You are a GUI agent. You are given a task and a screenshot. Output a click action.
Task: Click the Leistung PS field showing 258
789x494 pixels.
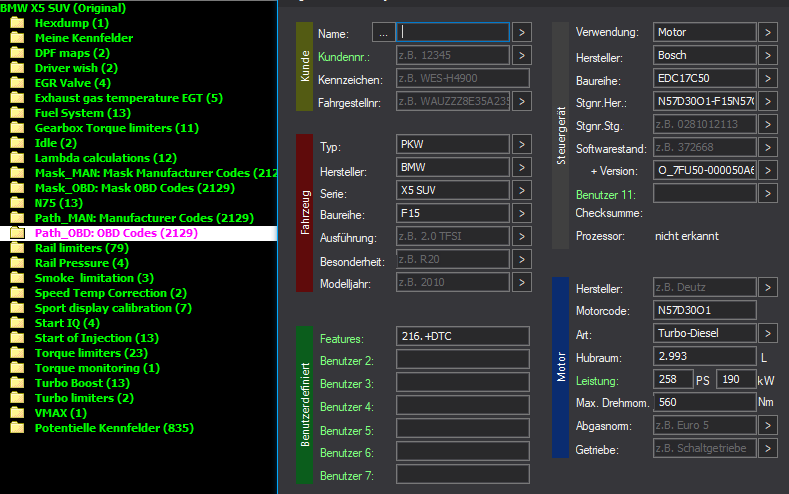click(673, 379)
